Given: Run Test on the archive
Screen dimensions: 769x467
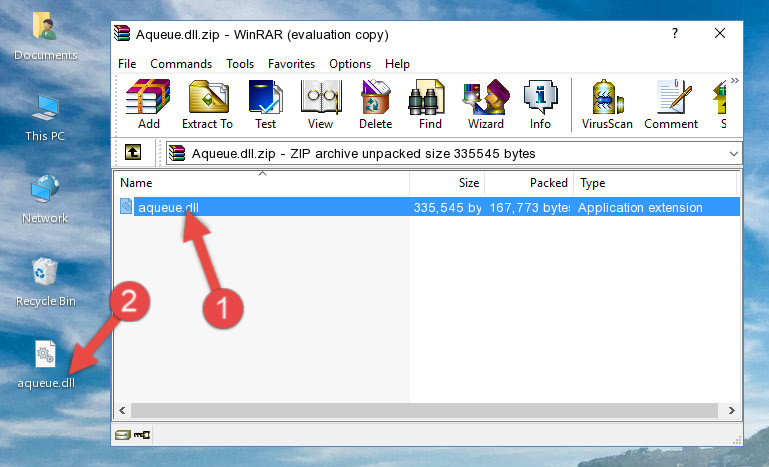Looking at the screenshot, I should pos(265,104).
